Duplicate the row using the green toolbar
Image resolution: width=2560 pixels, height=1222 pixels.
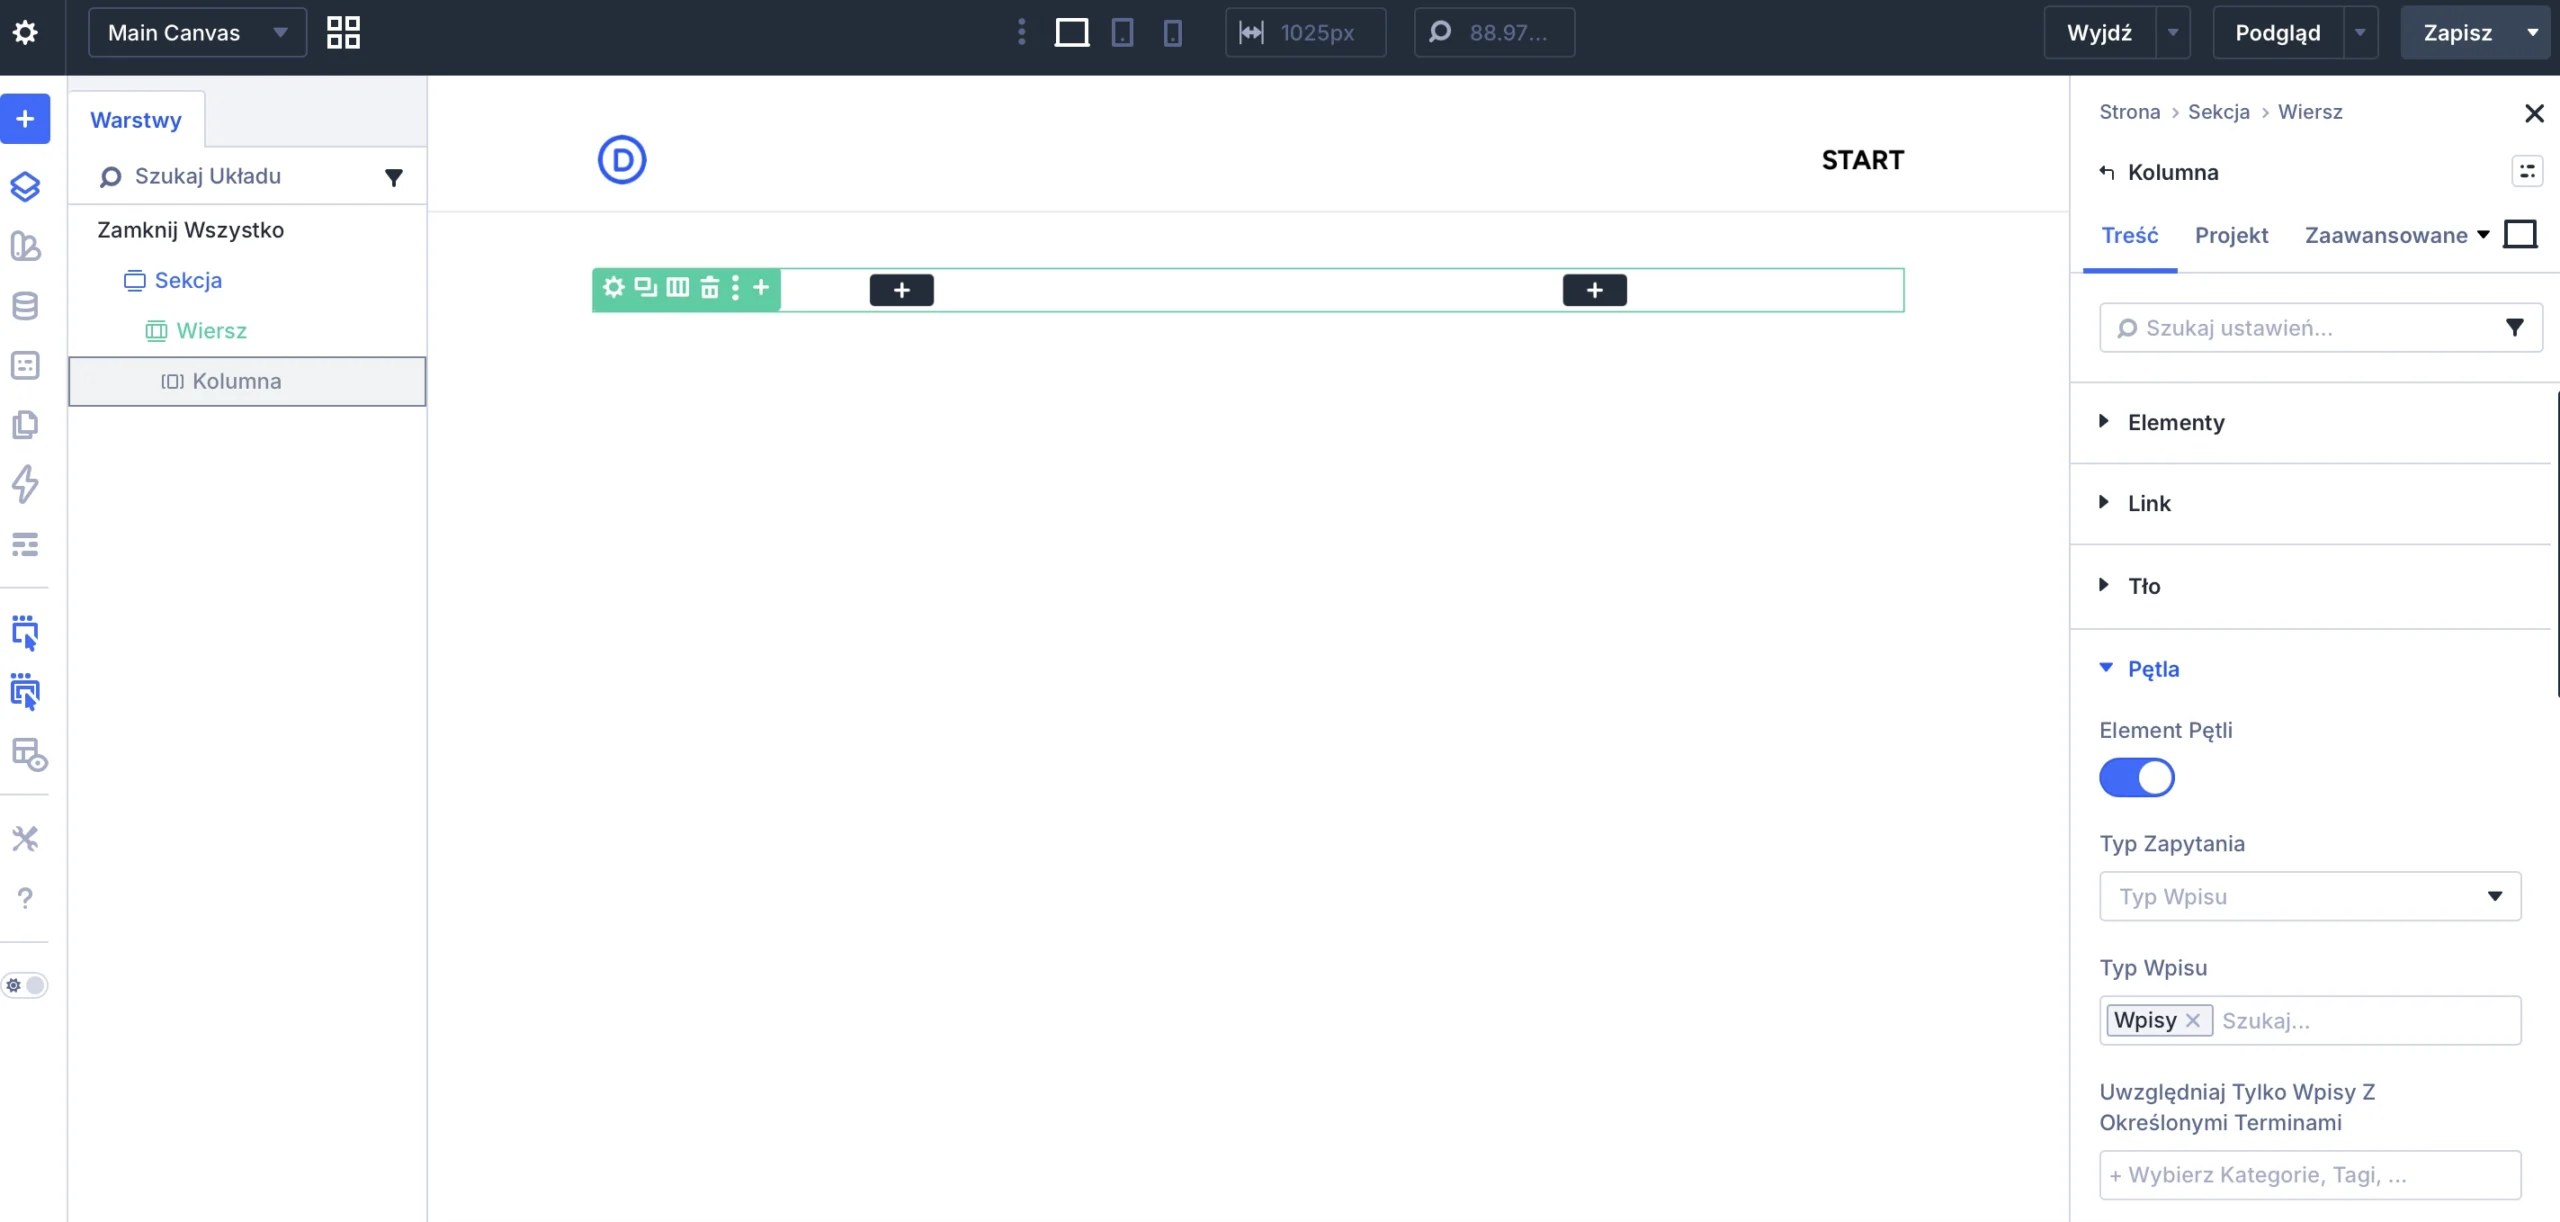coord(645,288)
